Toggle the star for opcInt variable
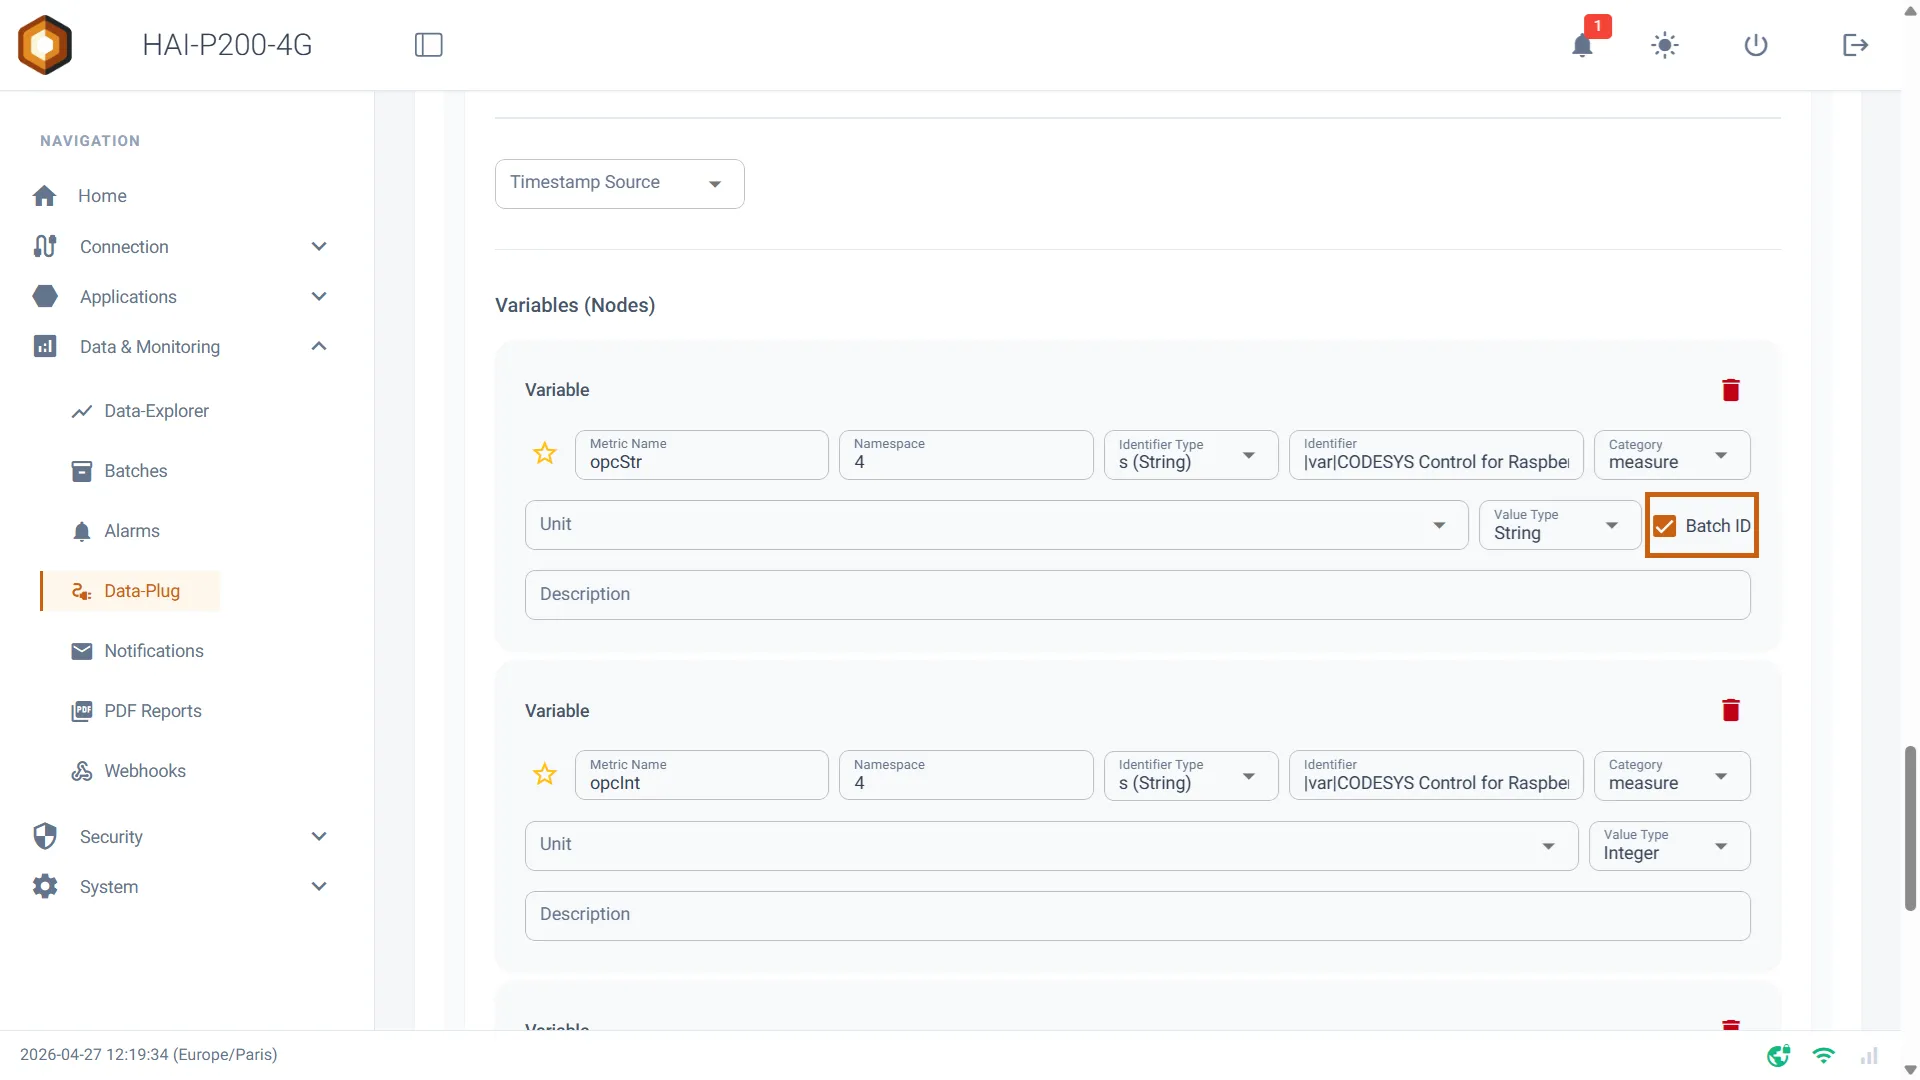The height and width of the screenshot is (1080, 1920). (x=545, y=774)
